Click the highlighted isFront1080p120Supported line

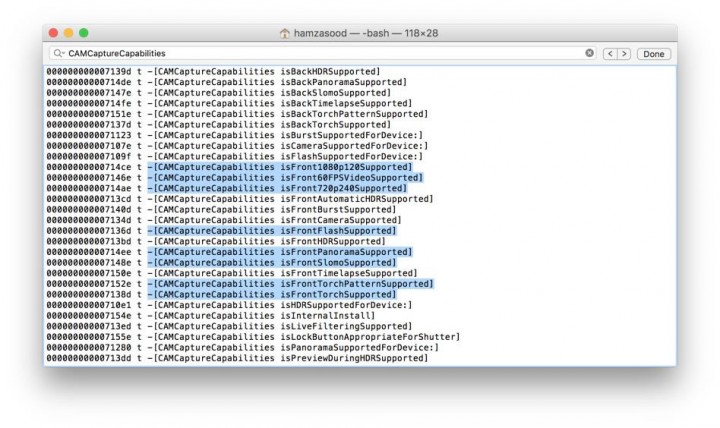[280, 167]
